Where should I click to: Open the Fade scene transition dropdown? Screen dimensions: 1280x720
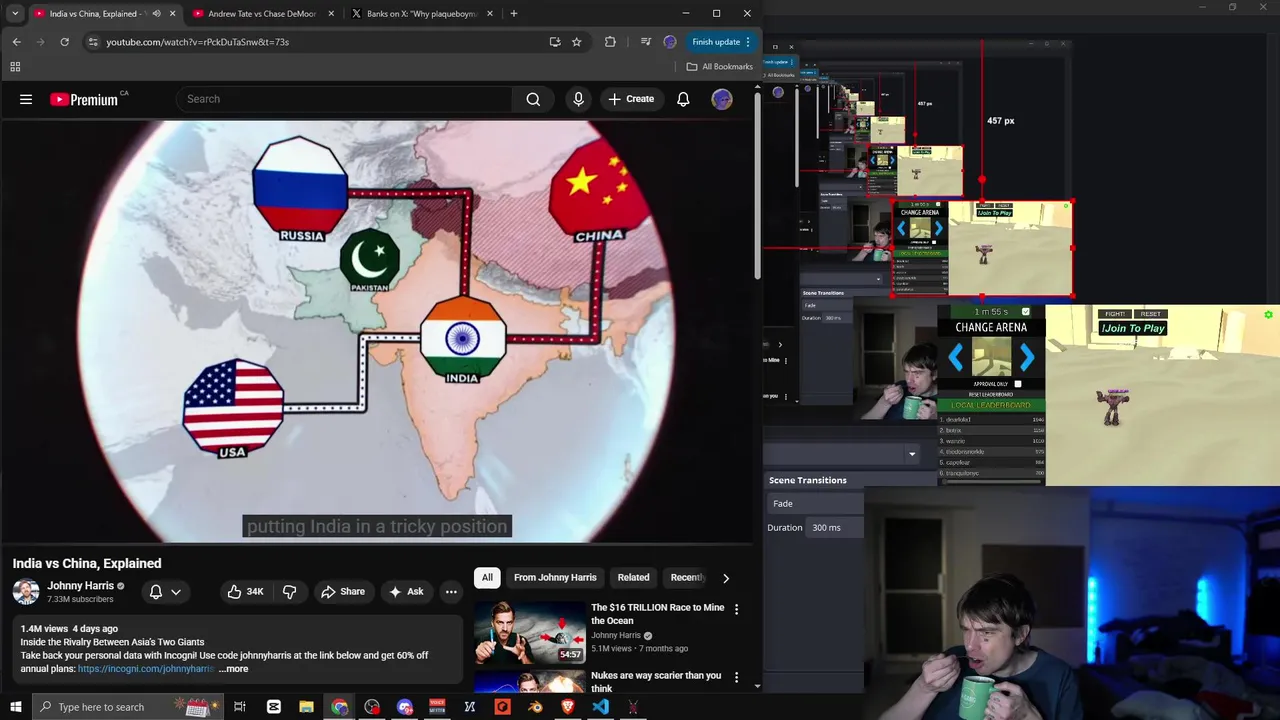pyautogui.click(x=816, y=503)
